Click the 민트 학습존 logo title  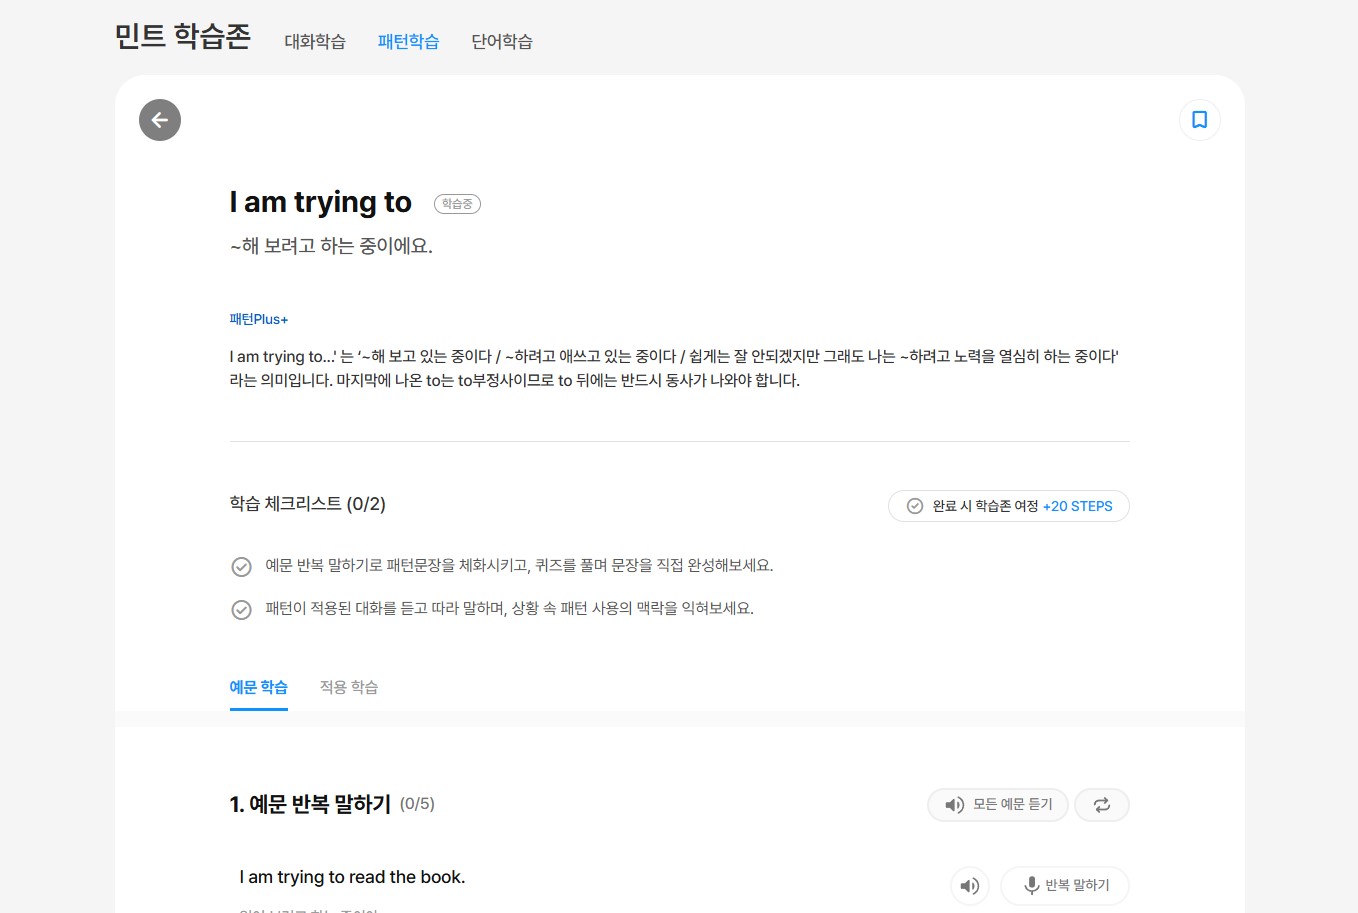click(x=183, y=37)
